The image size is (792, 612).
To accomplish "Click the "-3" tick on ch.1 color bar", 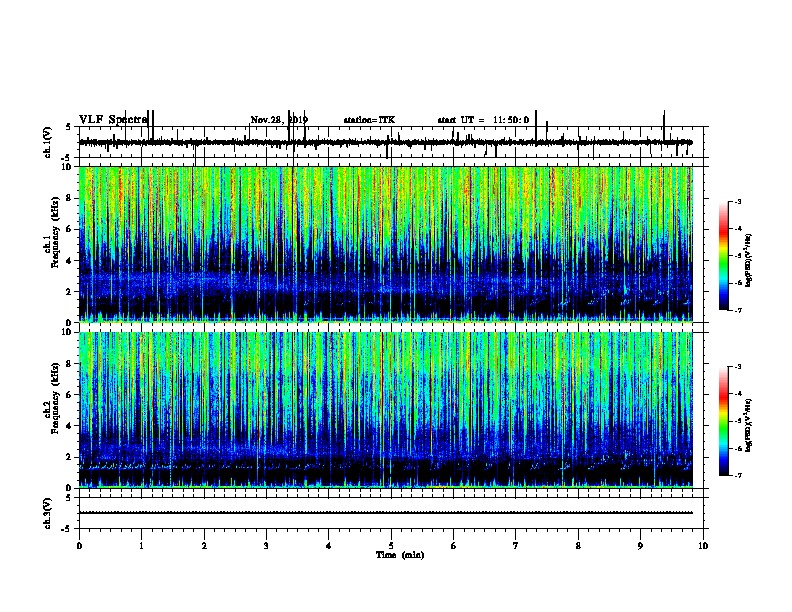I will 738,202.
